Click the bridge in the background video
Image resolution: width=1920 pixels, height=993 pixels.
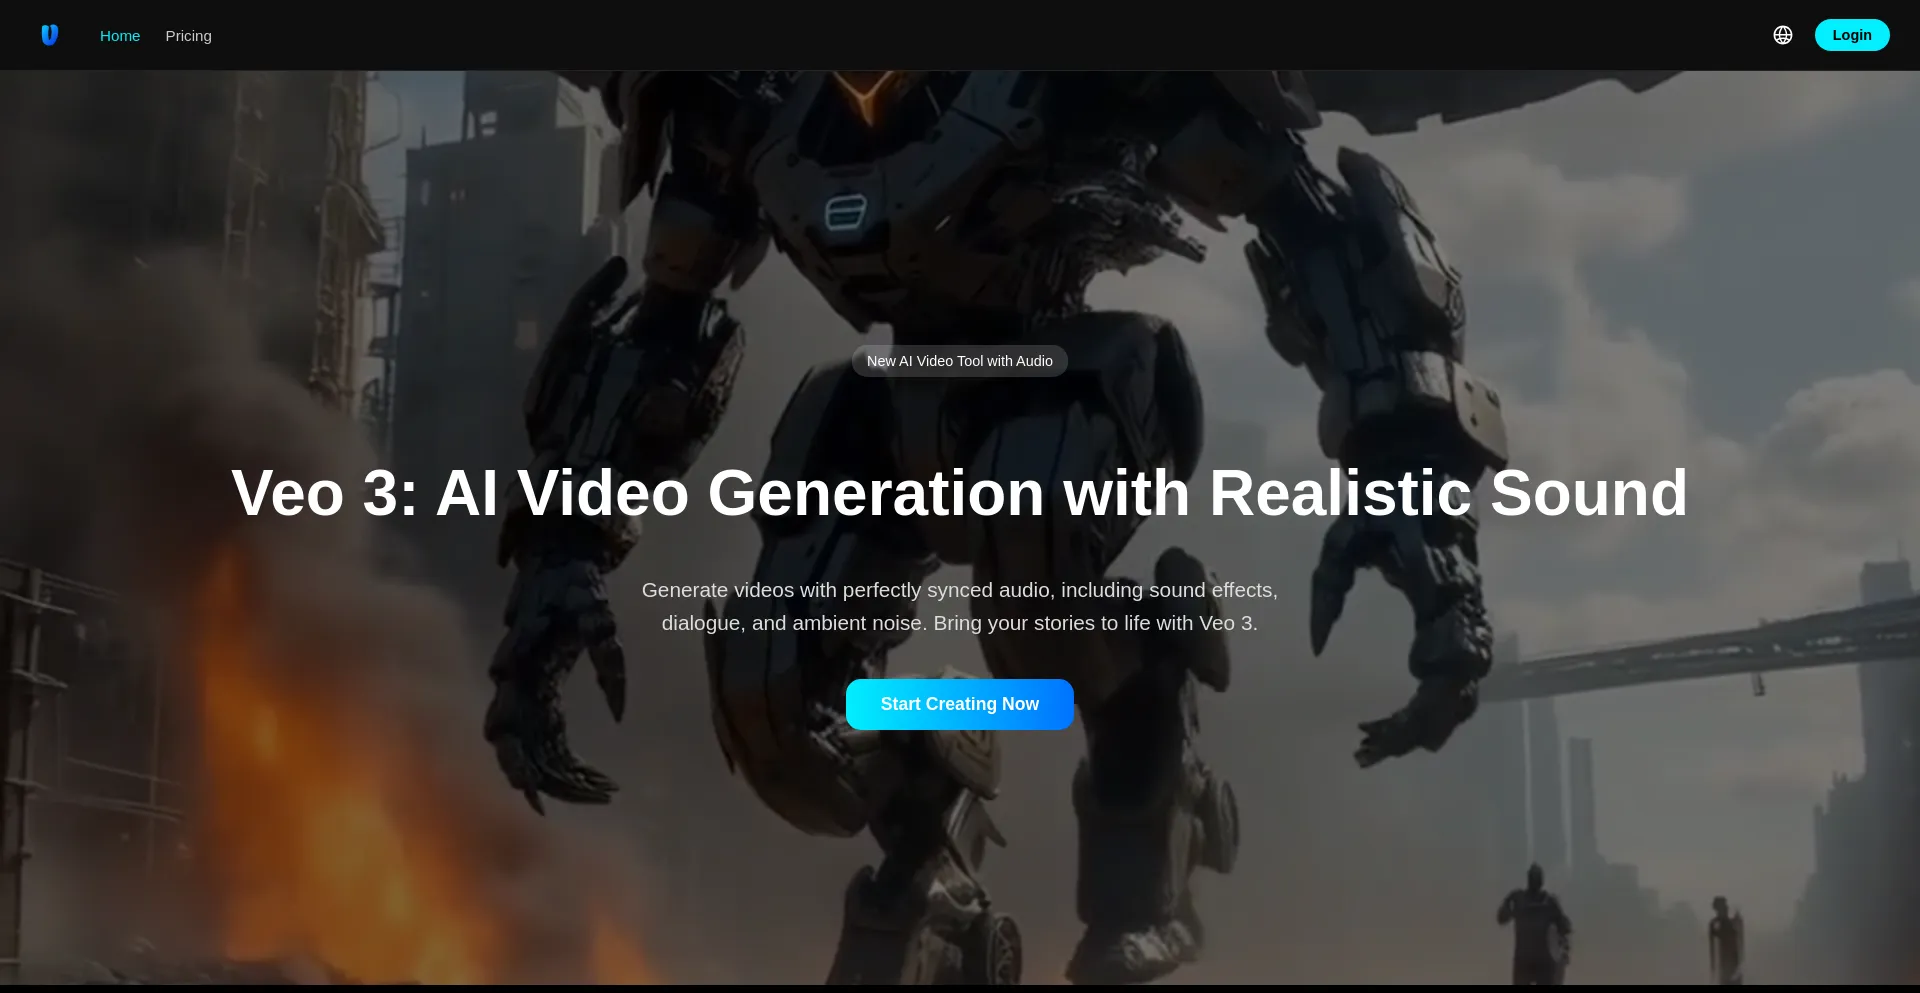[x=1700, y=655]
